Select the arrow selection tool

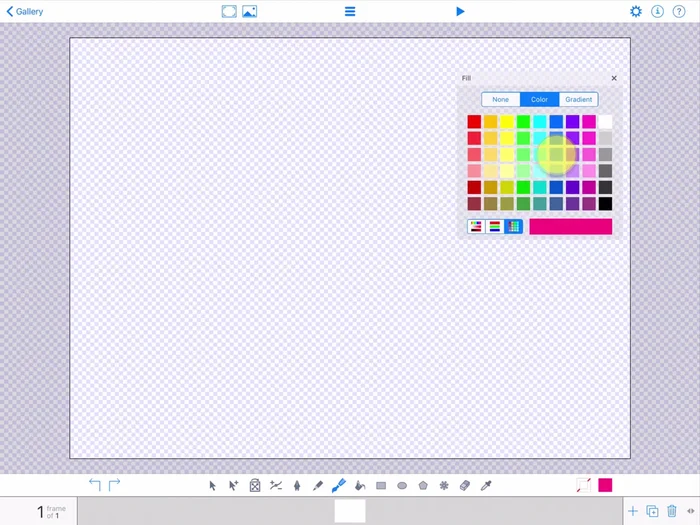[212, 485]
